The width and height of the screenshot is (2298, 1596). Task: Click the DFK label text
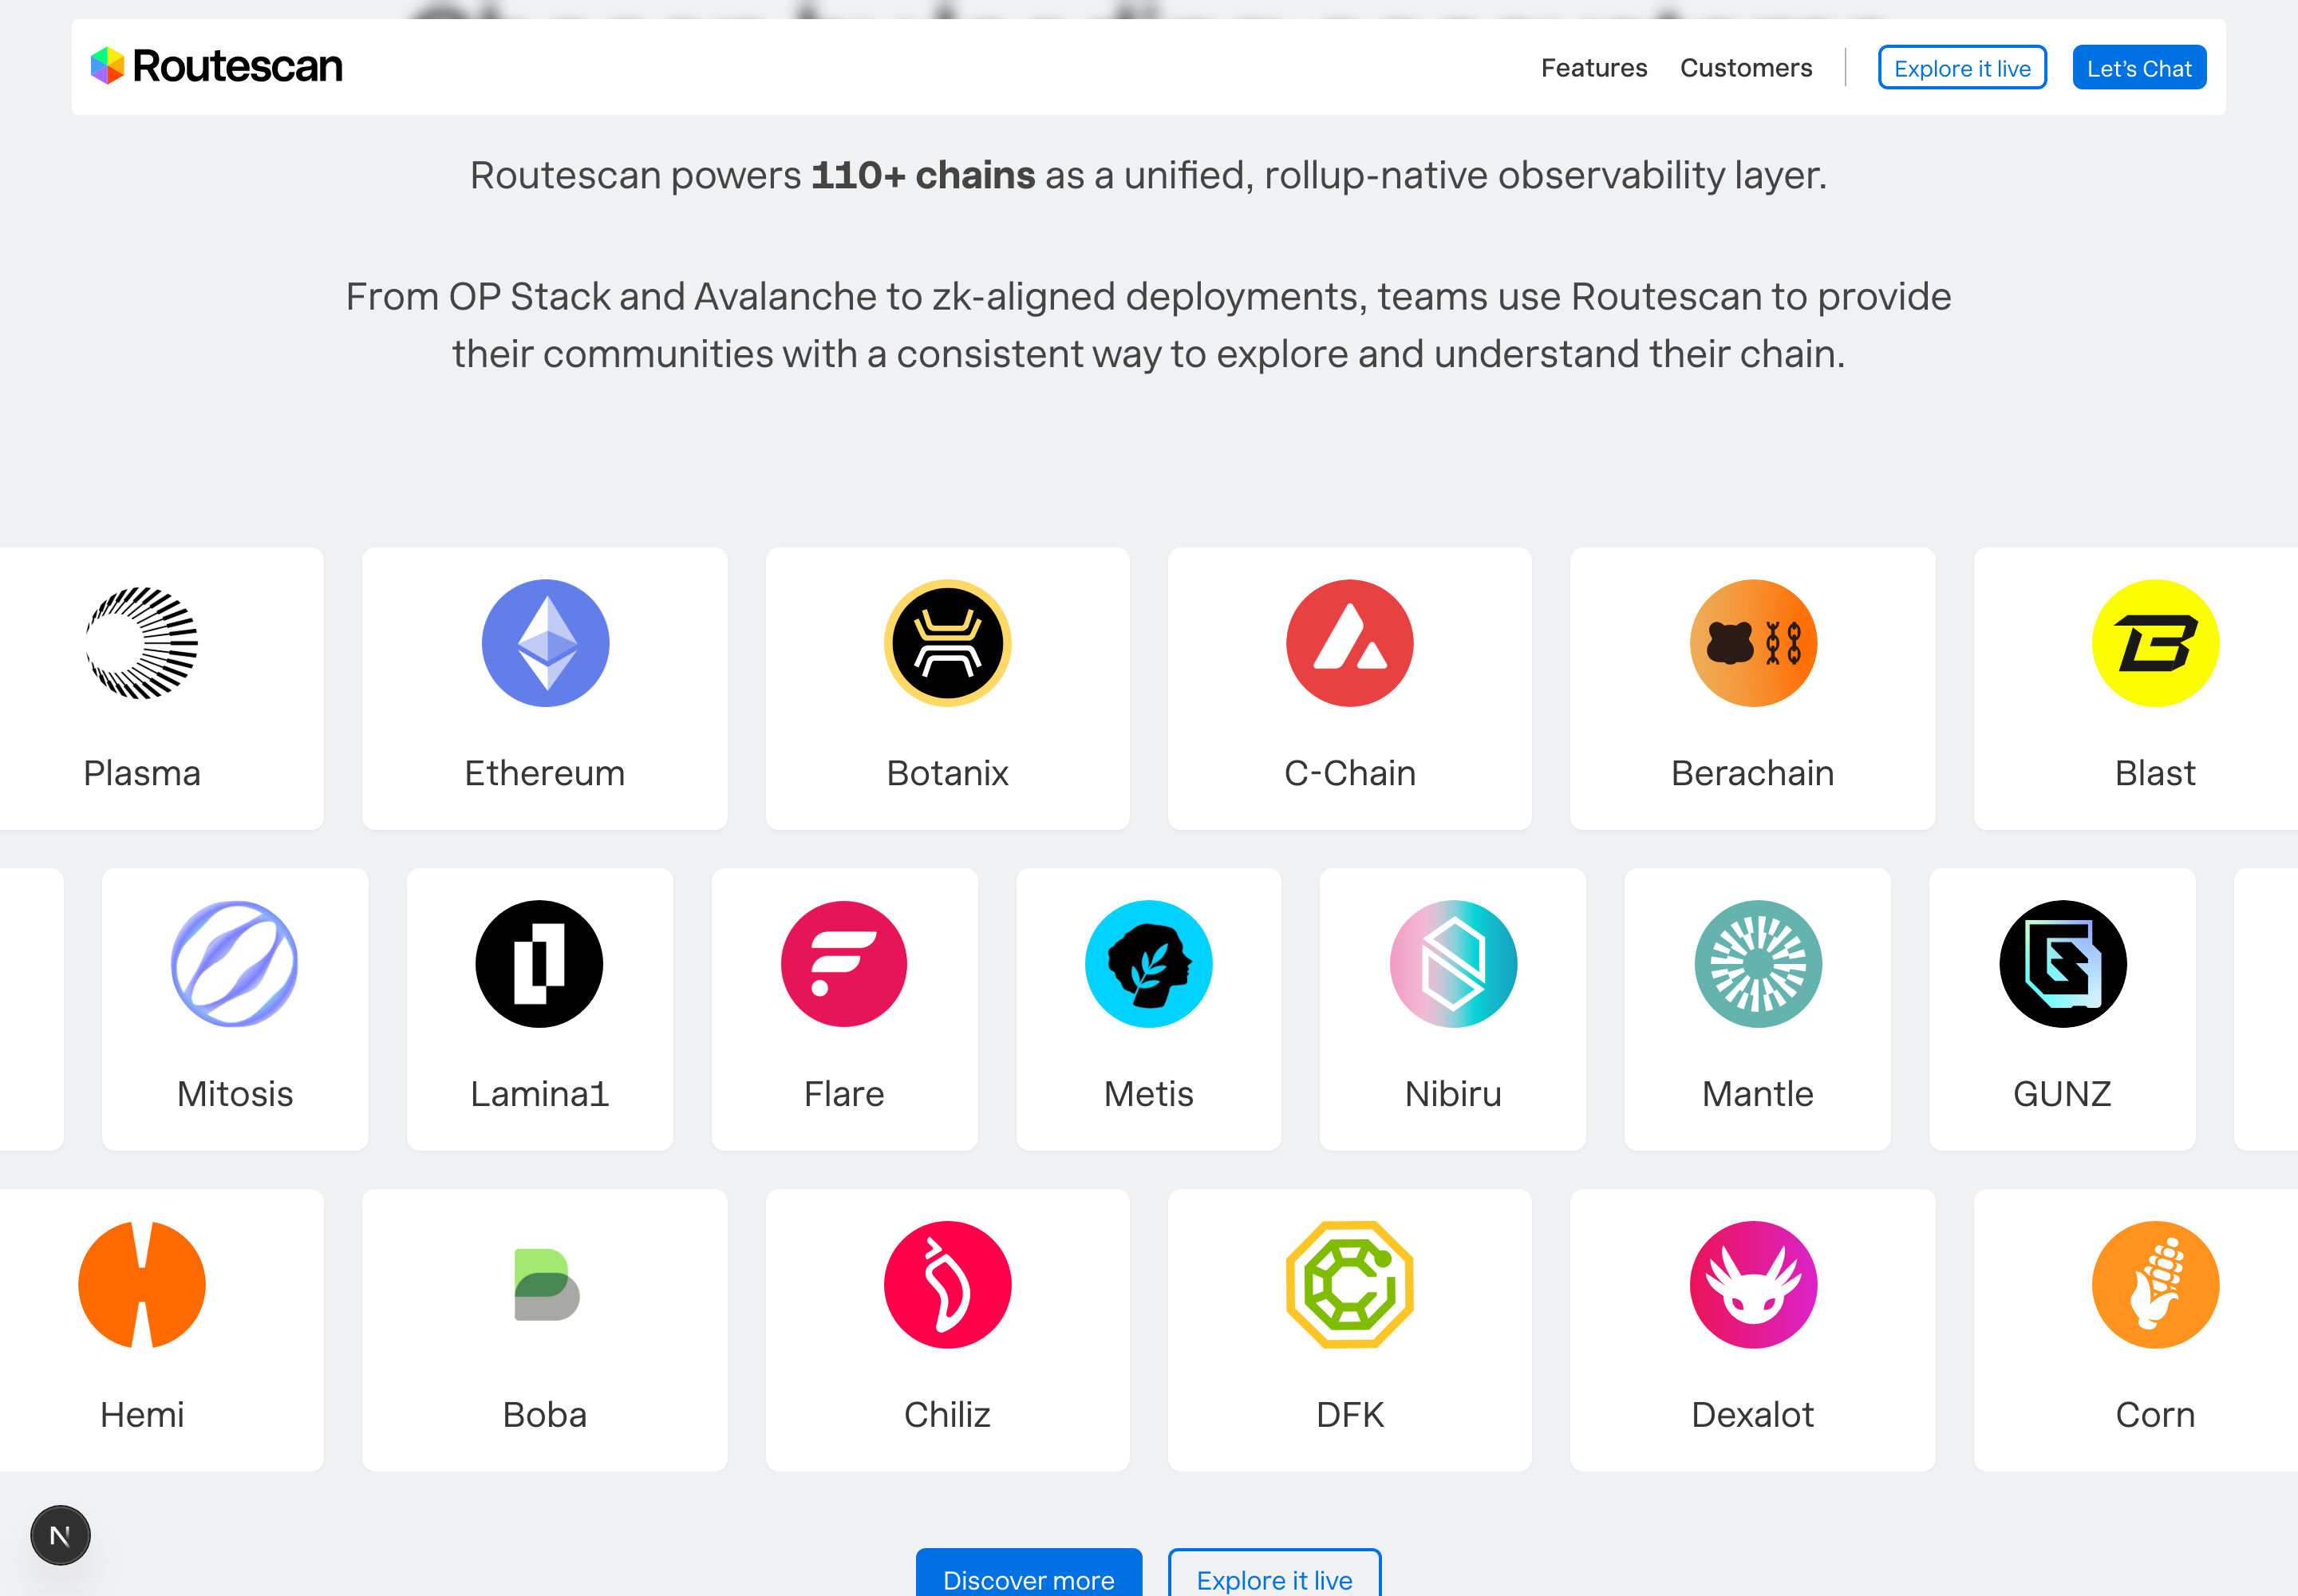tap(1350, 1415)
